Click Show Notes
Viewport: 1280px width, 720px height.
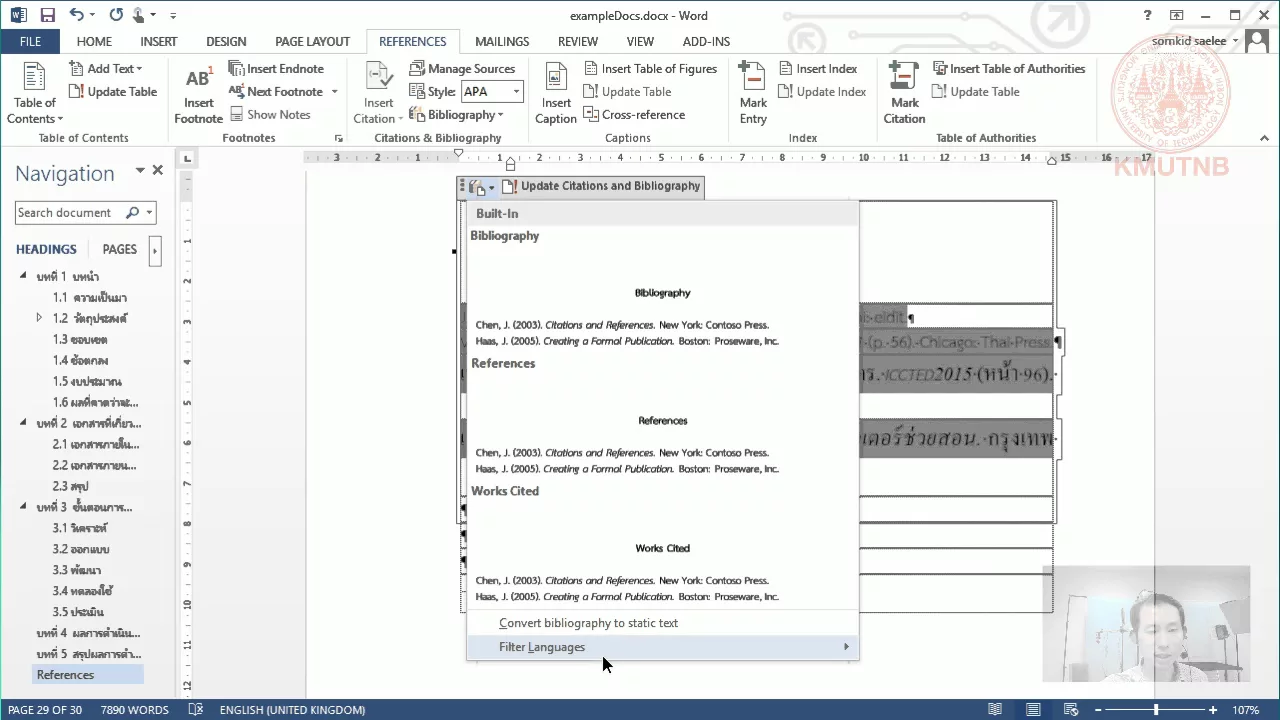[x=270, y=115]
